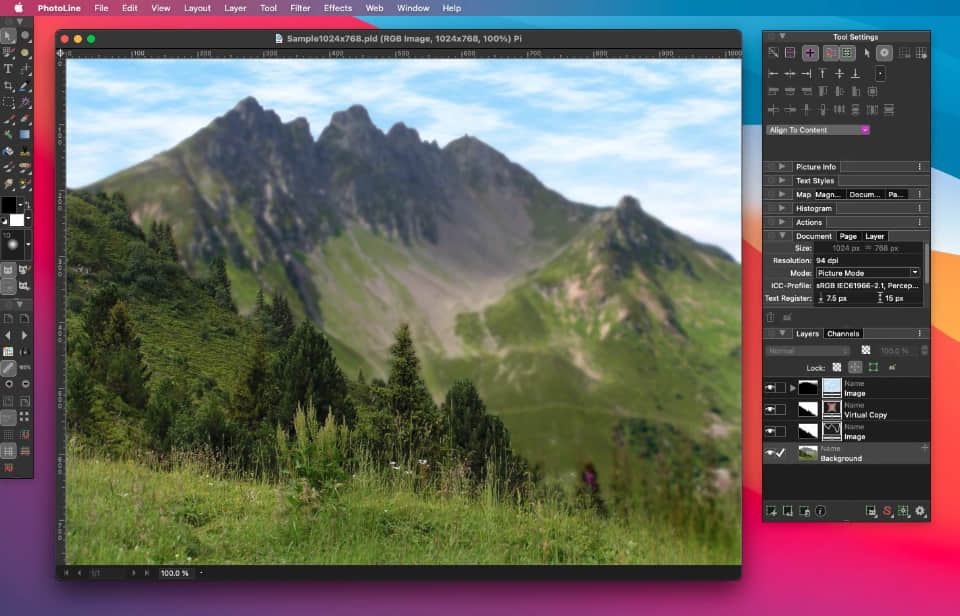Screen dimensions: 960x616
Task: Open the Picture Mode dropdown
Action: point(868,272)
